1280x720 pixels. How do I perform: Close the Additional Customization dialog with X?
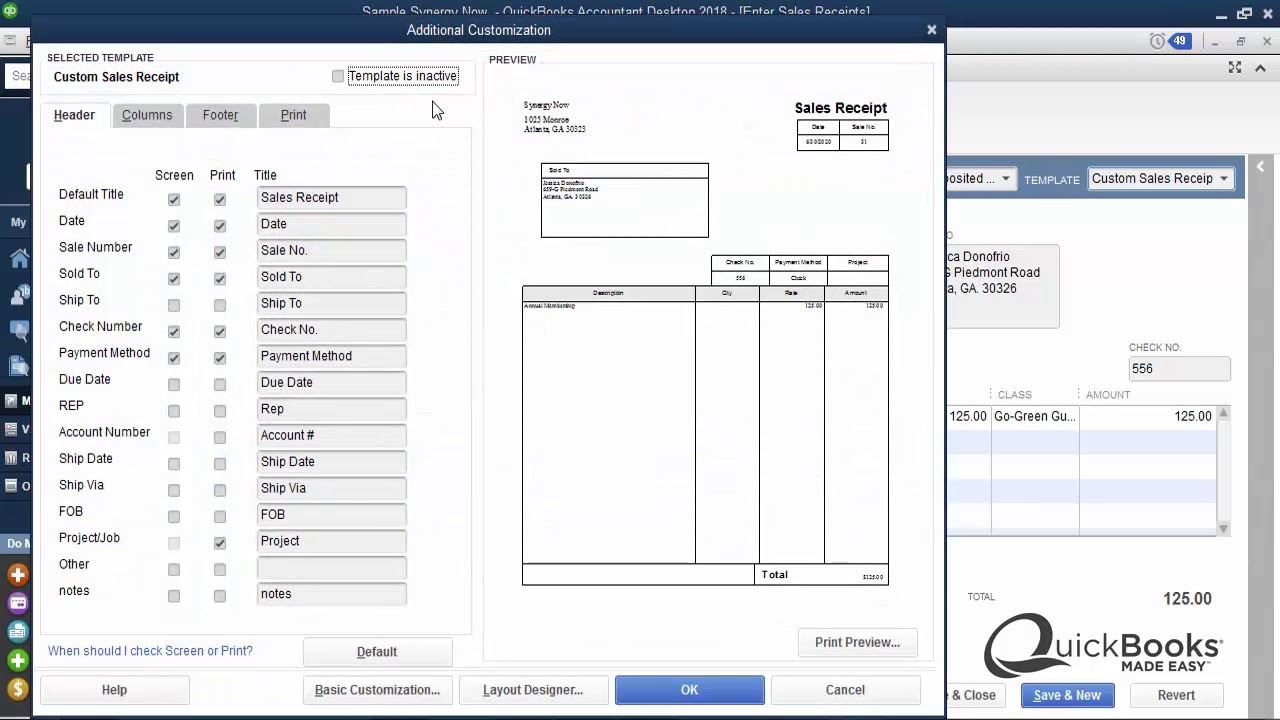(932, 30)
